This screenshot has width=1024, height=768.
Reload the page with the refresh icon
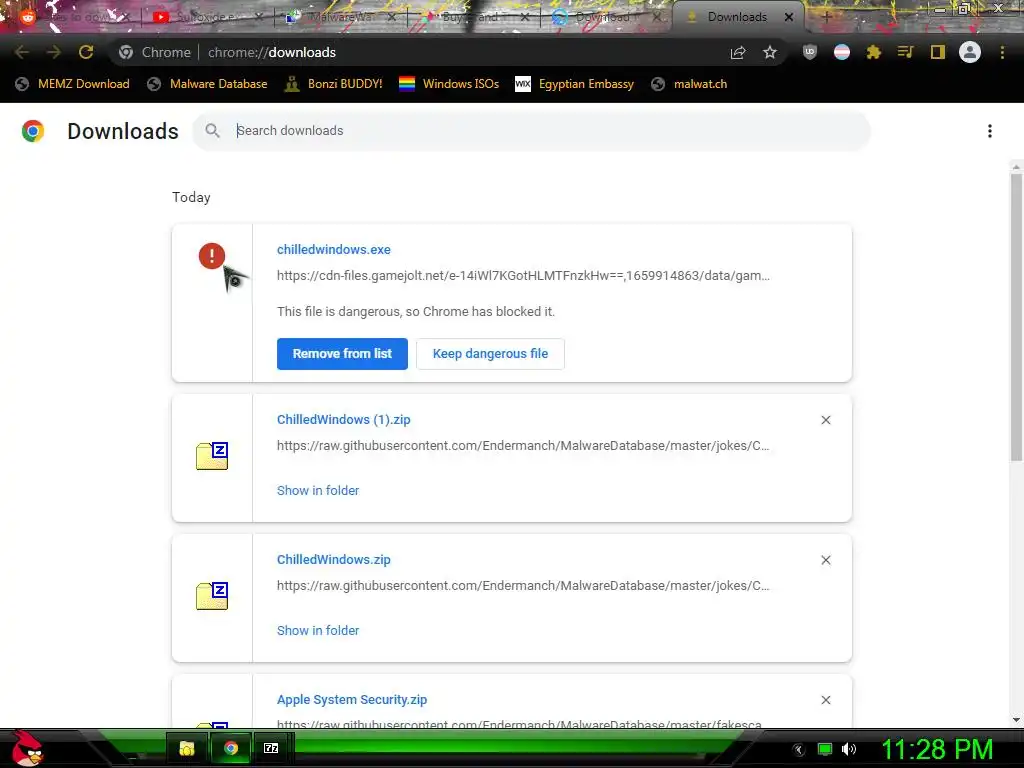[86, 52]
